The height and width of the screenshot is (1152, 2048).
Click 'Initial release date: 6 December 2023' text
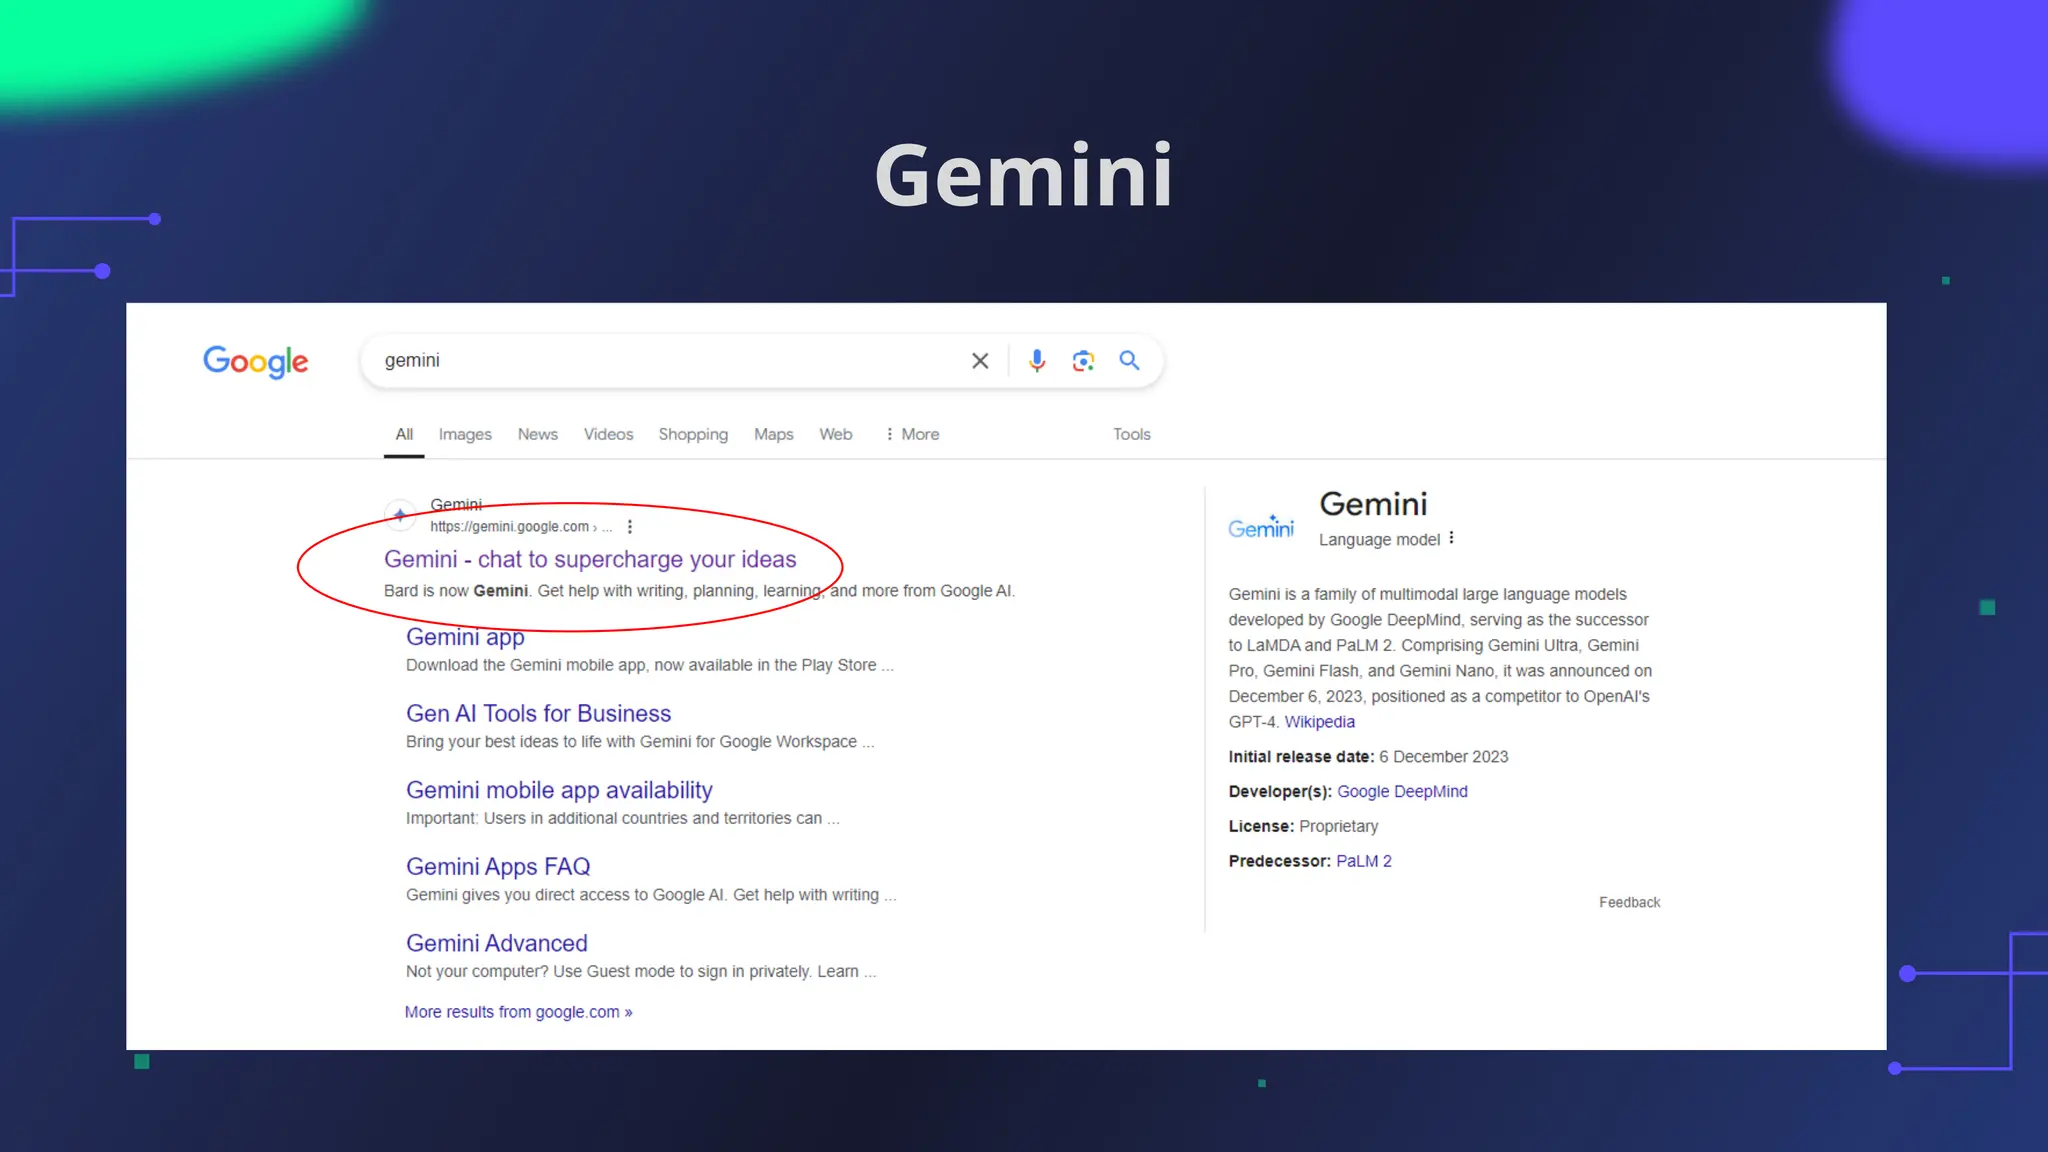coord(1368,757)
